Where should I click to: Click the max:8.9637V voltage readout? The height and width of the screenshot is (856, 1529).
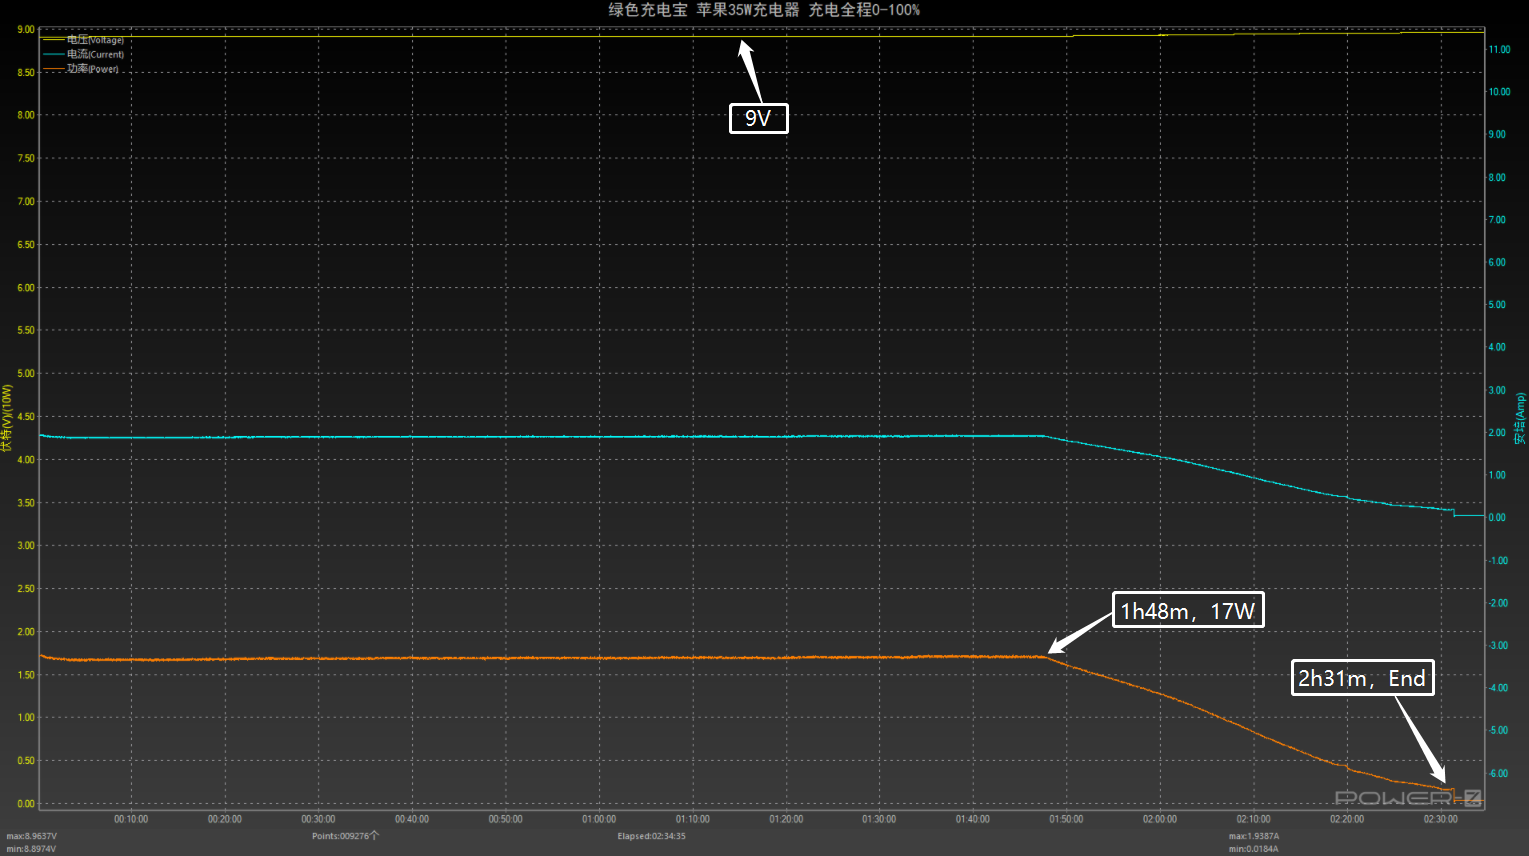32,836
